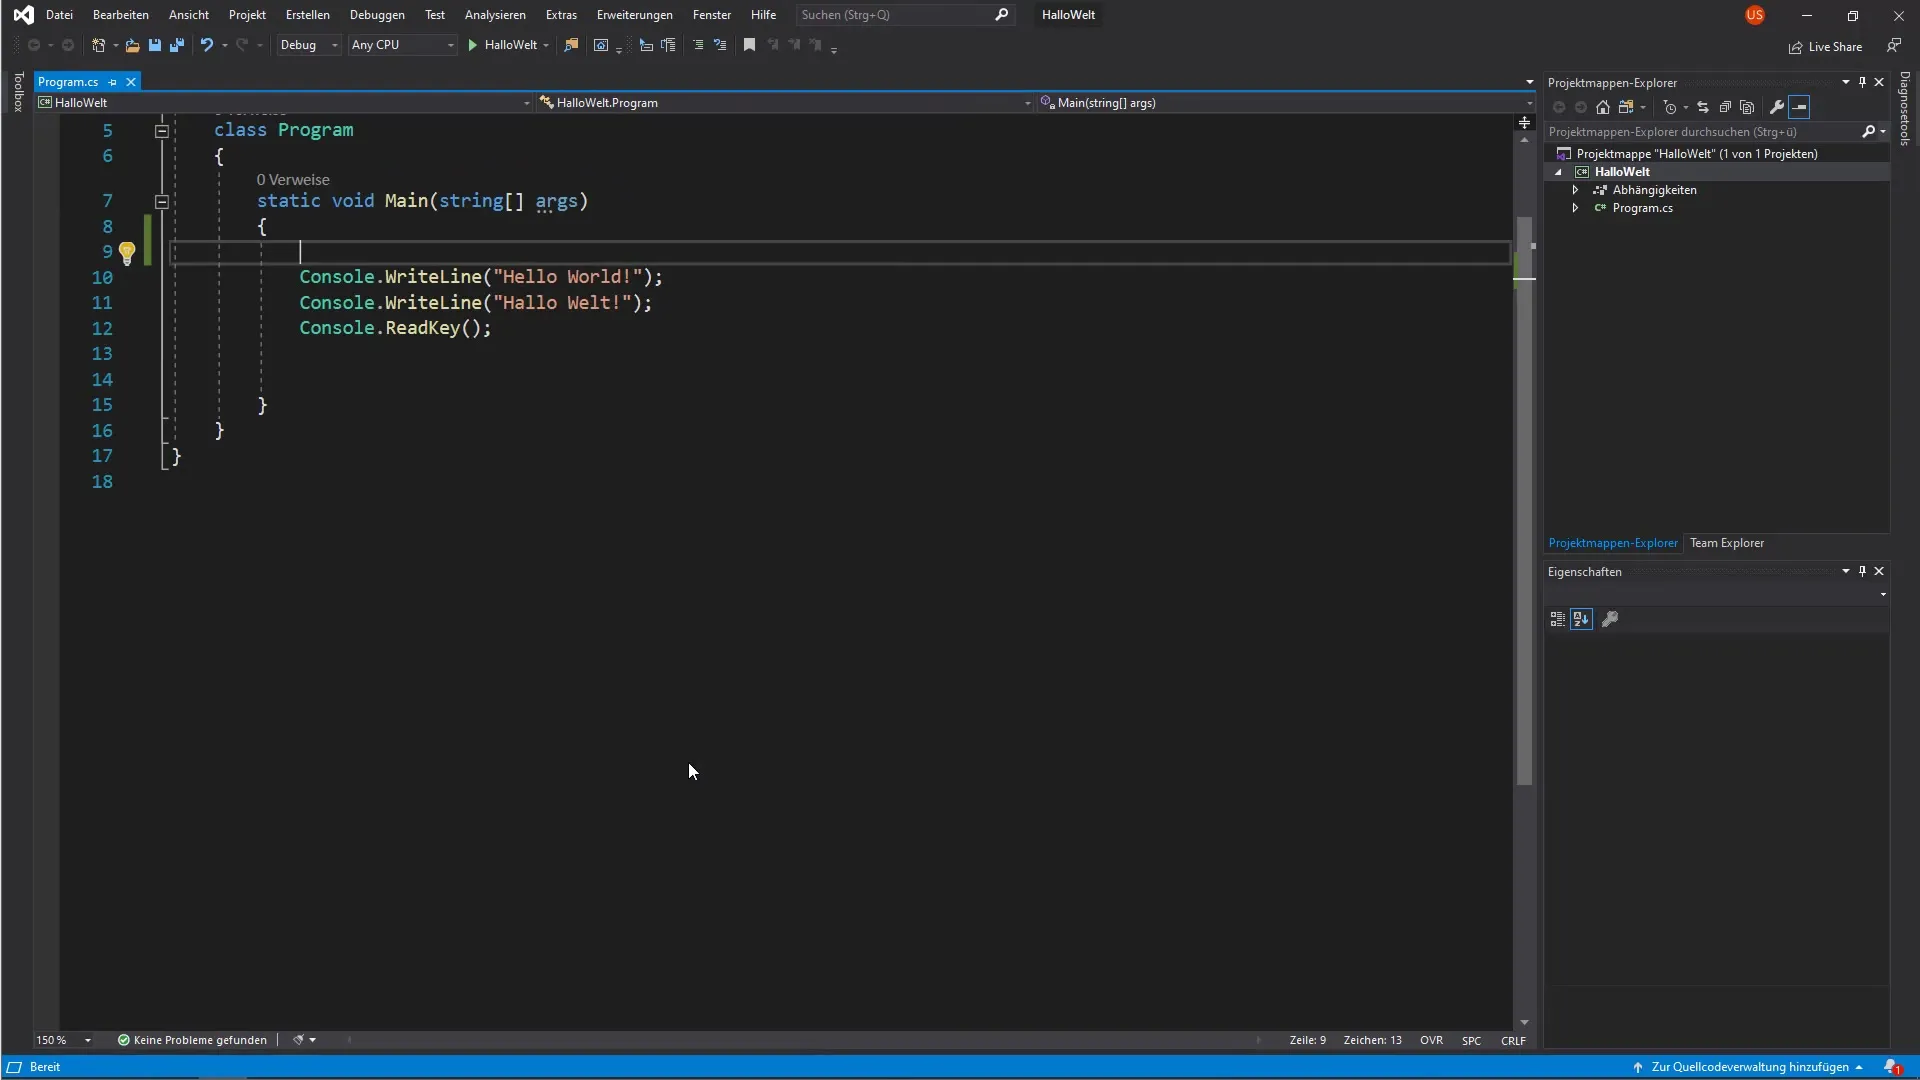Click the pending changes filter clock icon
The image size is (1920, 1080).
coord(1670,107)
